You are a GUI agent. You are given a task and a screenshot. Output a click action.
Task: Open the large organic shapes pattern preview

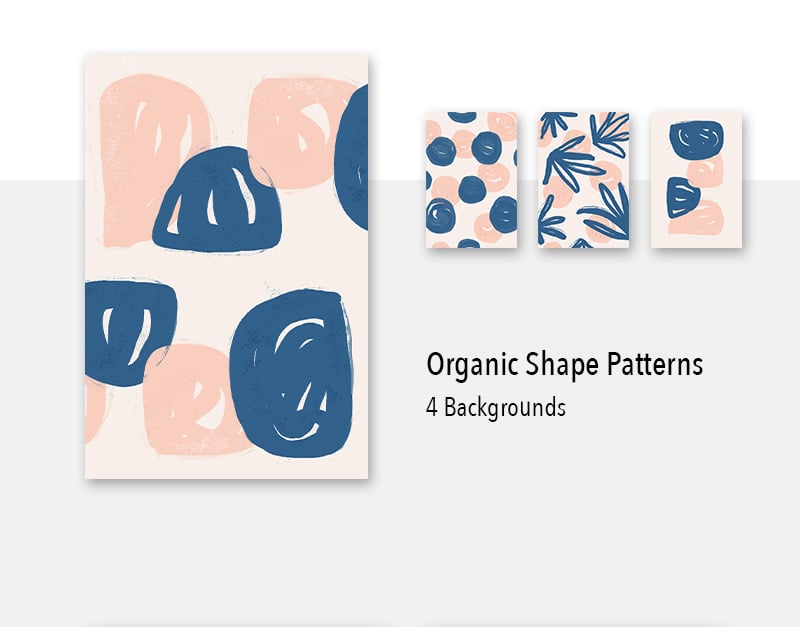[226, 266]
